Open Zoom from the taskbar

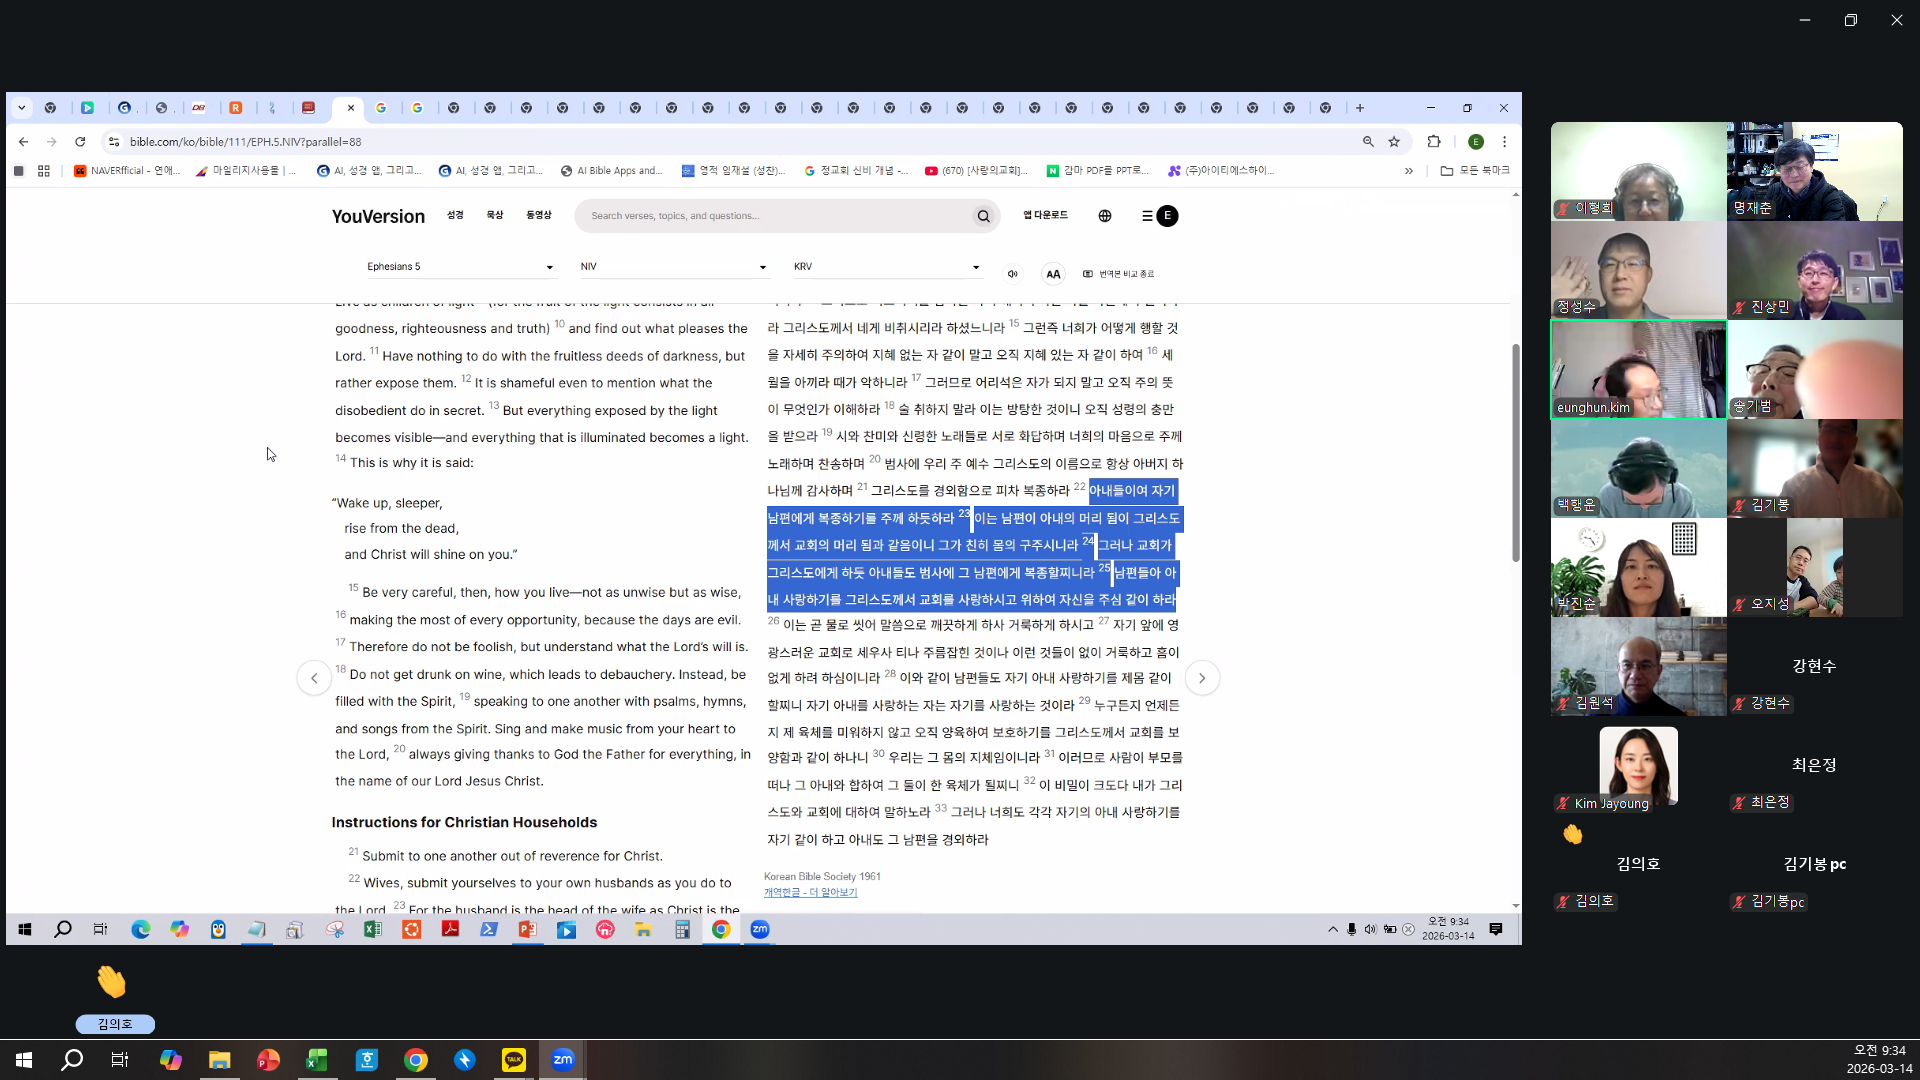click(563, 1060)
